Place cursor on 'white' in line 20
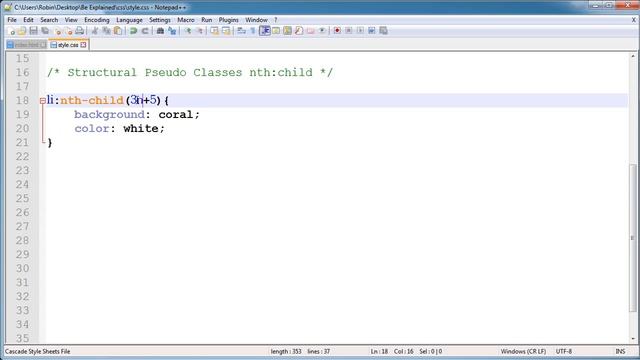 pyautogui.click(x=141, y=129)
